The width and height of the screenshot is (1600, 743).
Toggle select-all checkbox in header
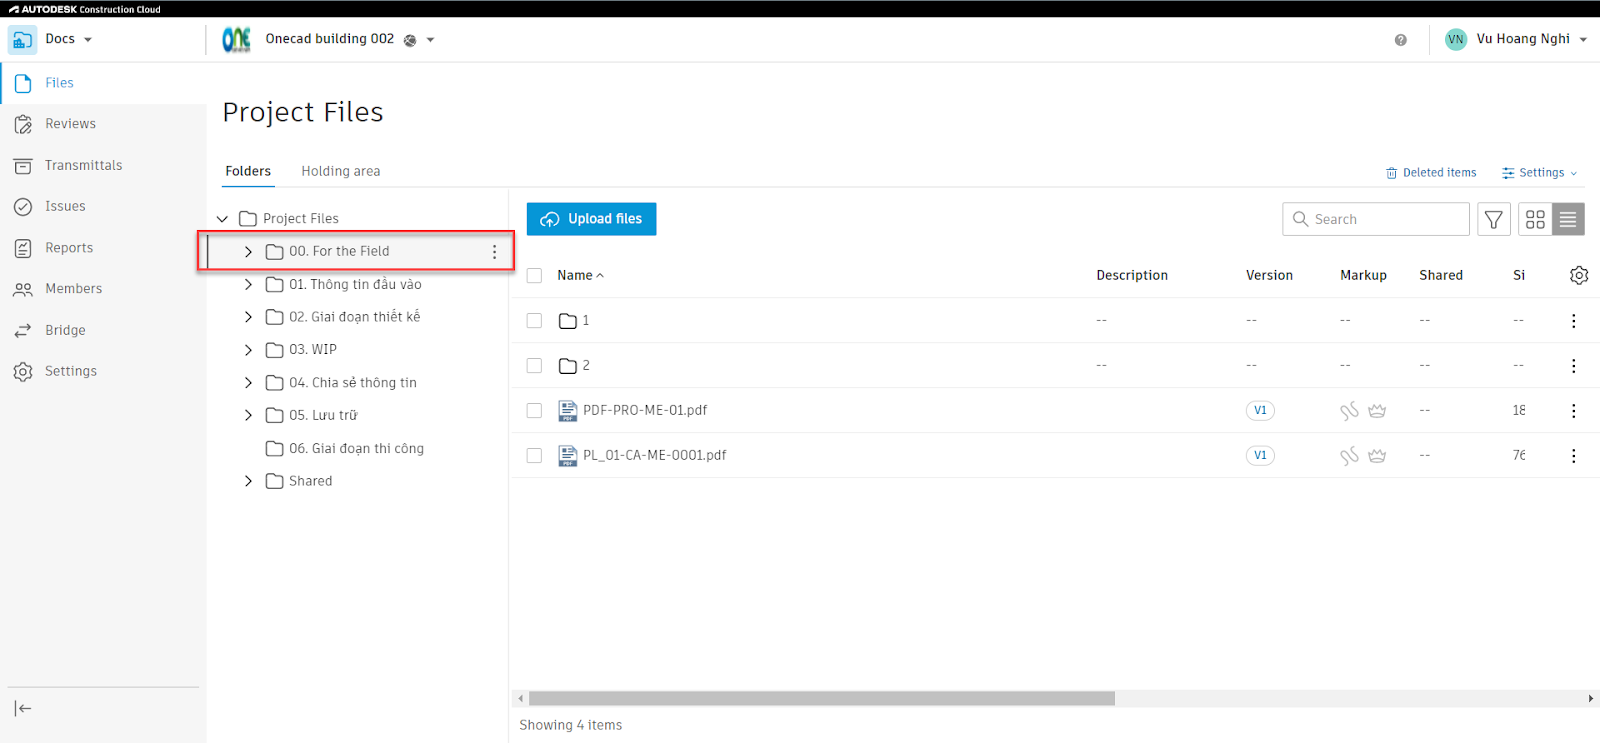(534, 275)
